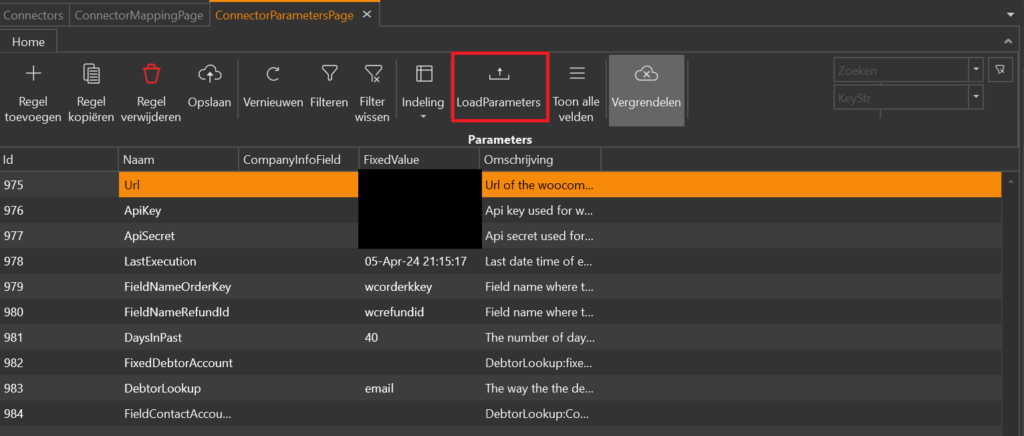Click the LoadParameters upload icon

point(499,75)
